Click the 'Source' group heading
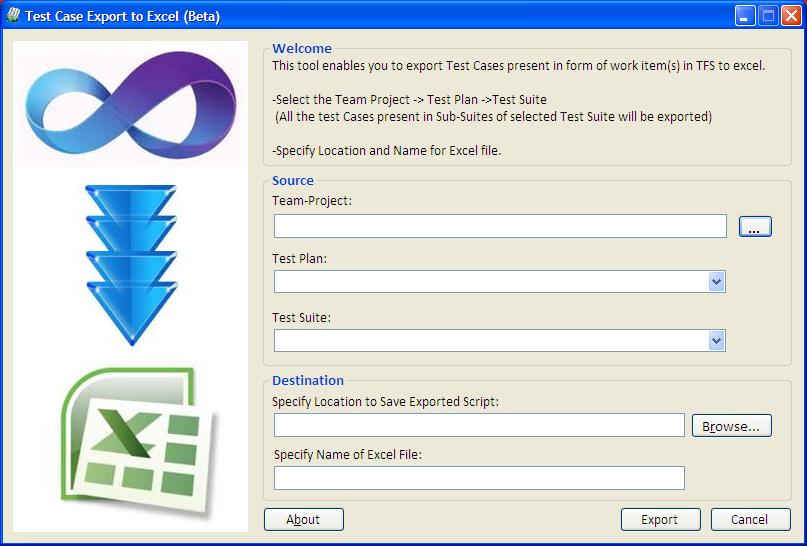This screenshot has height=546, width=807. (x=293, y=181)
